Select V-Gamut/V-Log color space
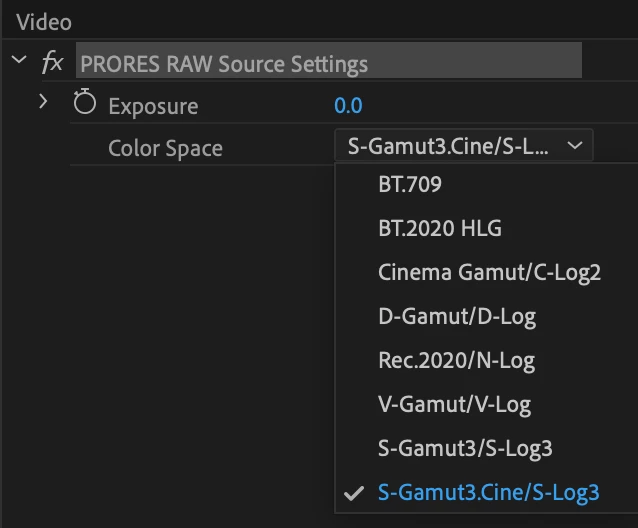Viewport: 638px width, 528px height. coord(454,404)
